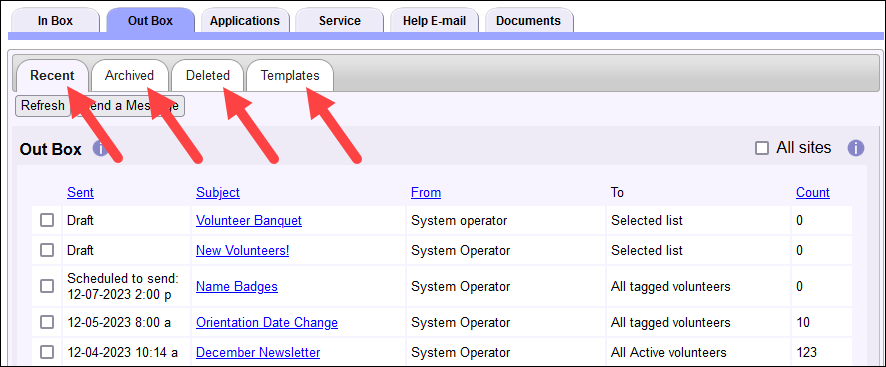The height and width of the screenshot is (367, 886).
Task: Open the Archived sub-tab
Action: [129, 75]
